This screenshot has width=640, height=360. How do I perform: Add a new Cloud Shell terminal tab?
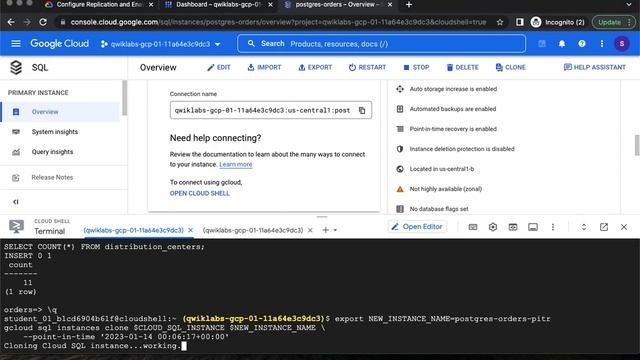pos(325,230)
